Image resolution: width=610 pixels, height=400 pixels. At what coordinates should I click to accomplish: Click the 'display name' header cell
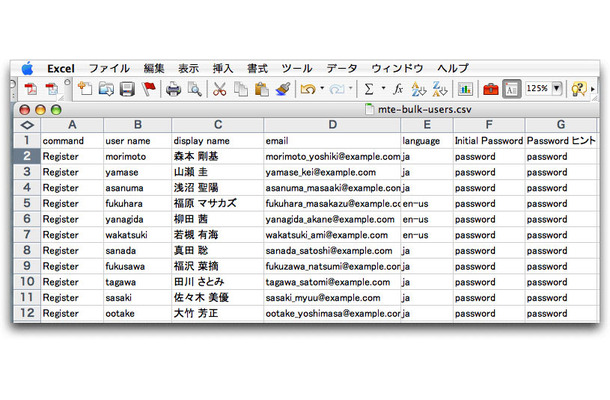coord(218,141)
